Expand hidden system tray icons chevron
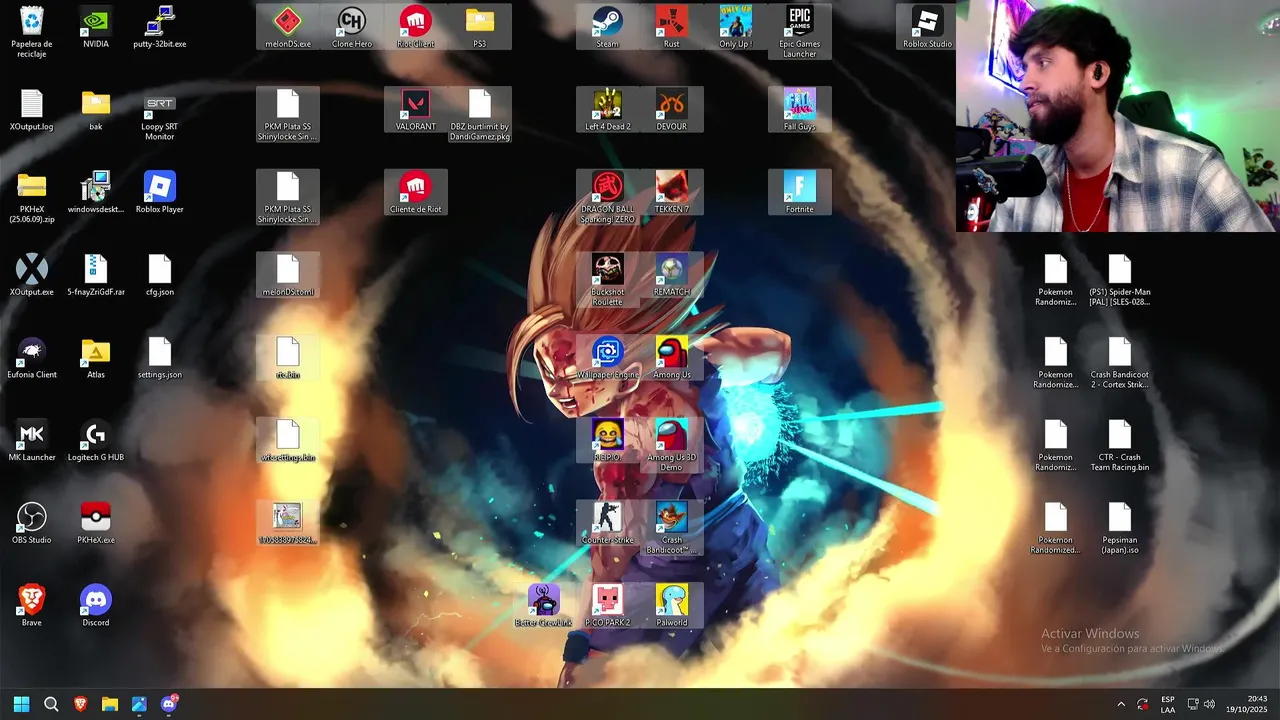1280x720 pixels. [x=1121, y=704]
